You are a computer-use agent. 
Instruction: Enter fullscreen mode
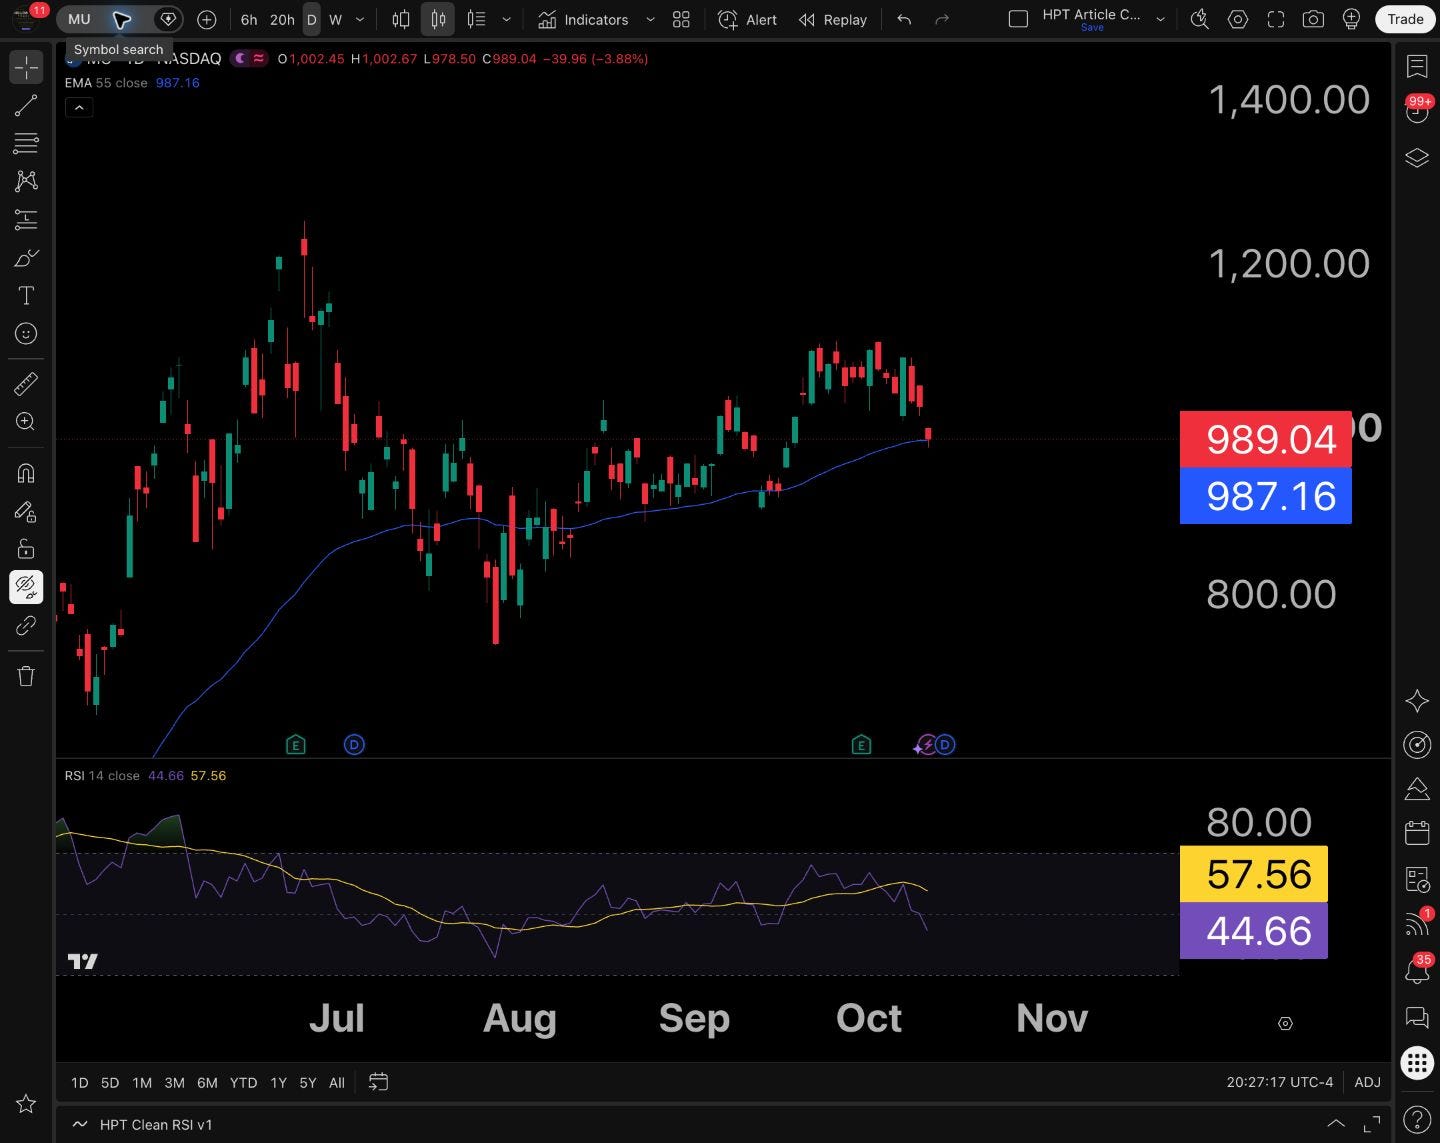1276,19
